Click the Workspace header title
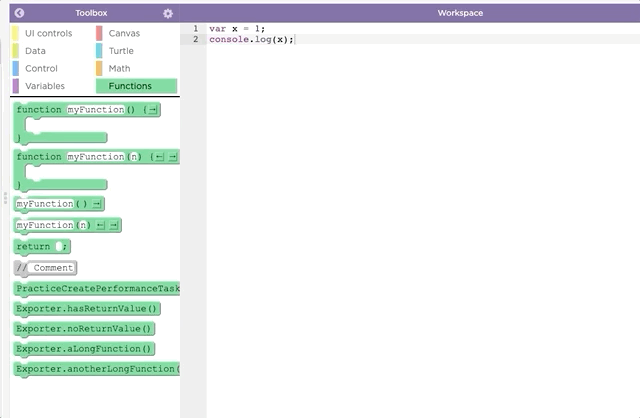Image resolution: width=640 pixels, height=418 pixels. [460, 13]
